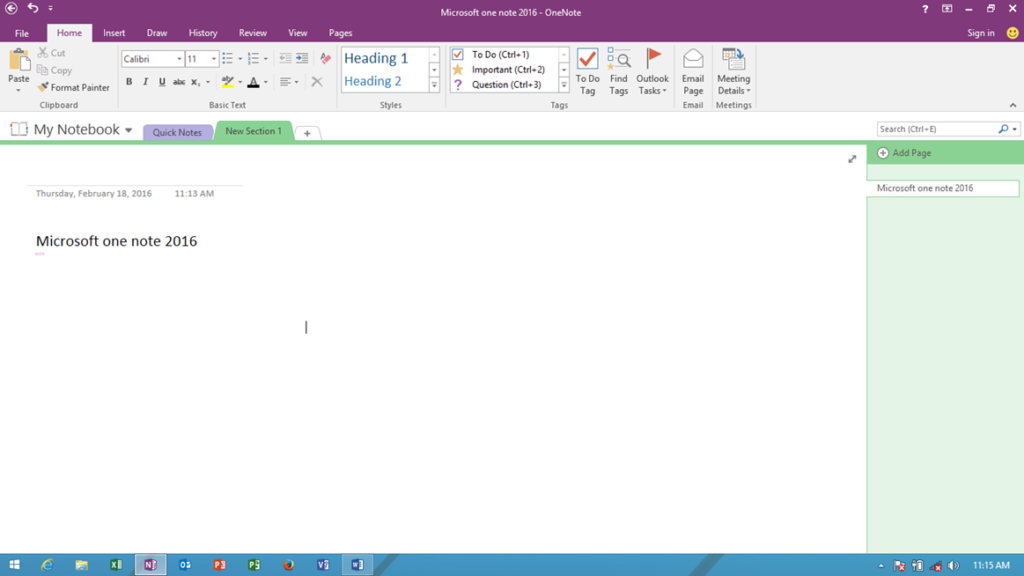This screenshot has height=576, width=1024.
Task: Switch to the Draw tab
Action: click(x=157, y=33)
